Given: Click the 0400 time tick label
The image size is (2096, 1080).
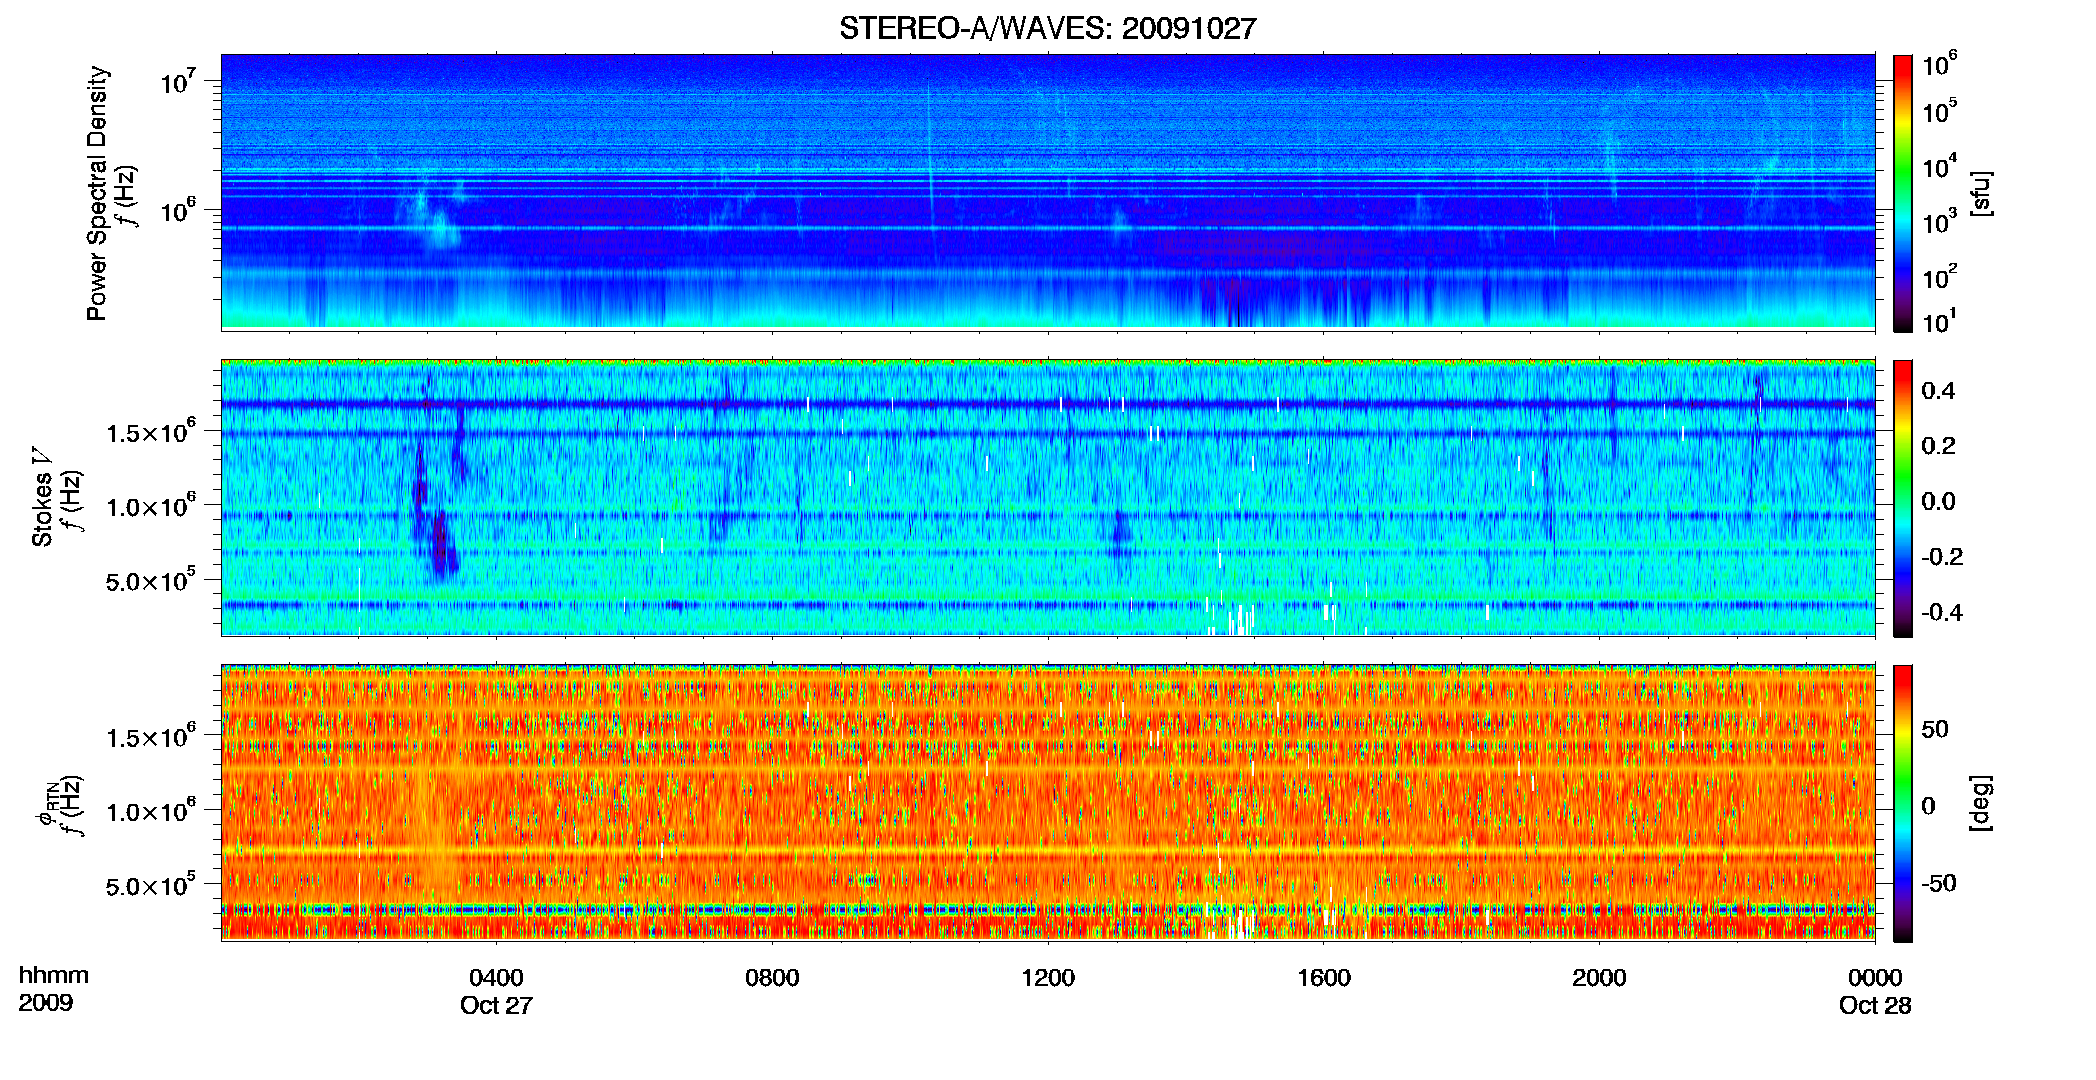Looking at the screenshot, I should (x=496, y=977).
